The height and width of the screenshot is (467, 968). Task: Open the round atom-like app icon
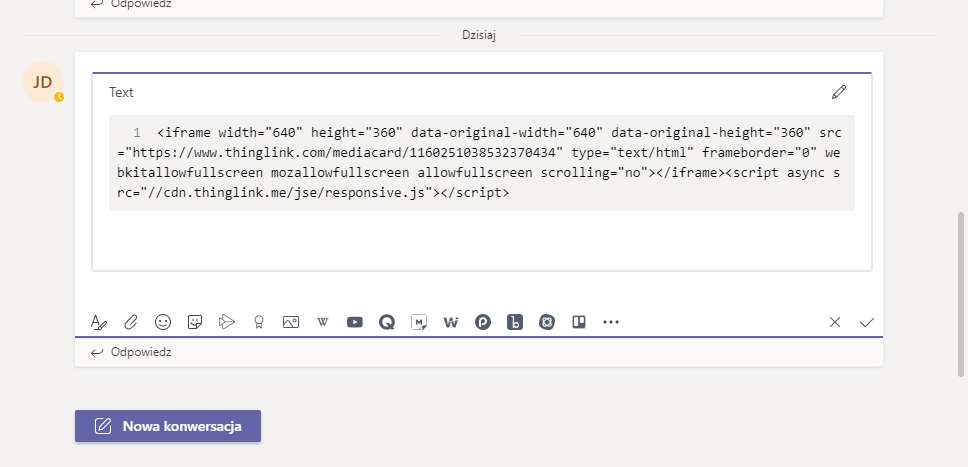(x=547, y=322)
